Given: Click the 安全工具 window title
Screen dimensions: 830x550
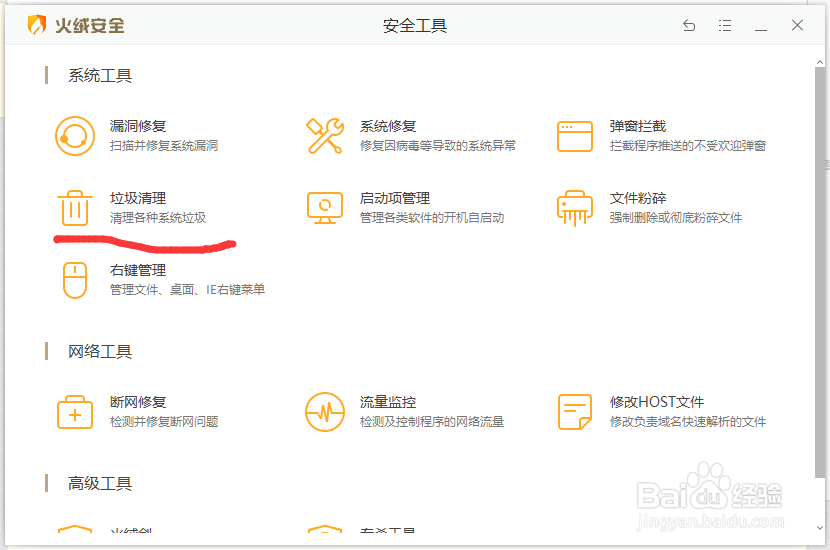Looking at the screenshot, I should 414,25.
